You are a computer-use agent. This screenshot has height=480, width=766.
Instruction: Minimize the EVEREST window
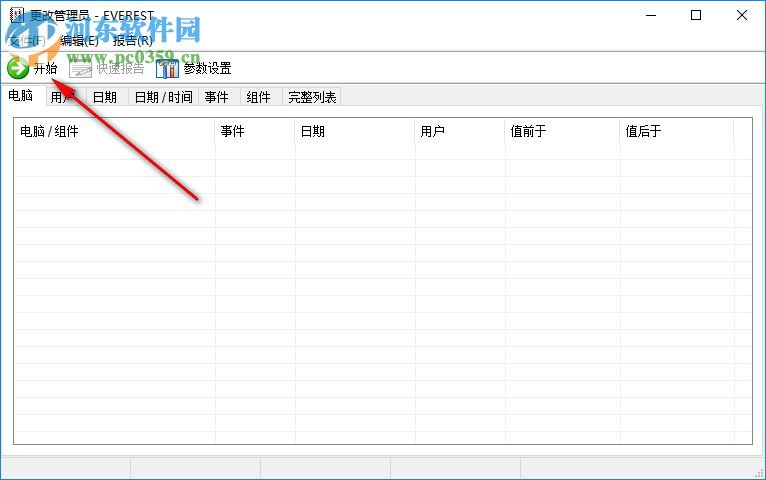[x=651, y=15]
